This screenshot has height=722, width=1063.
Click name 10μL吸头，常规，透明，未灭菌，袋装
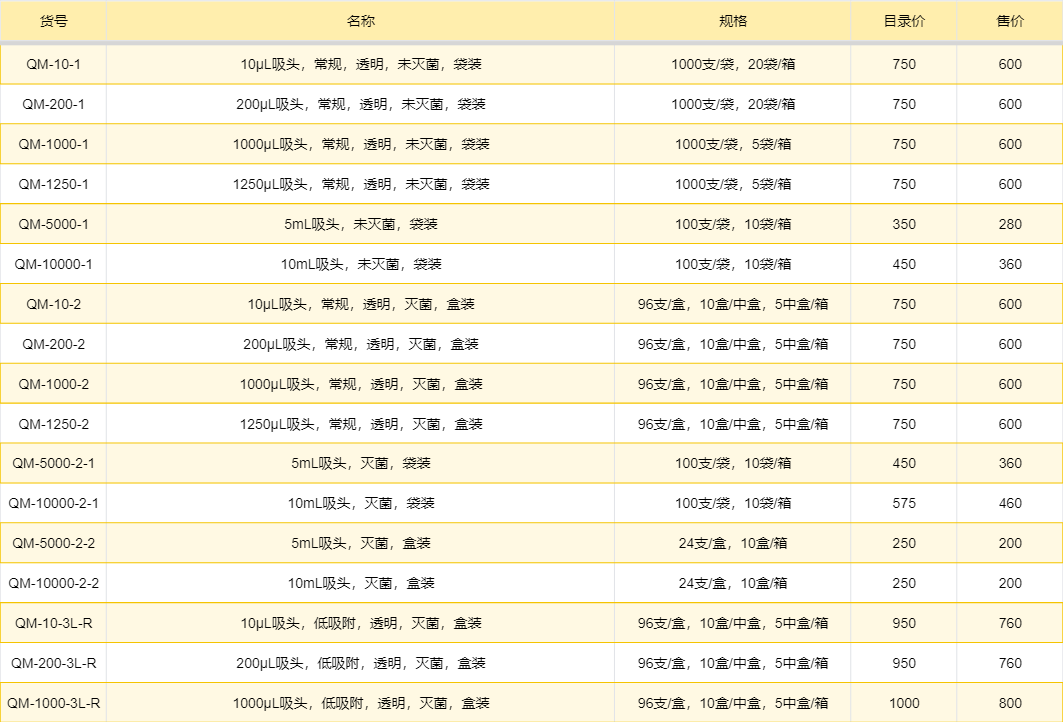pyautogui.click(x=361, y=64)
